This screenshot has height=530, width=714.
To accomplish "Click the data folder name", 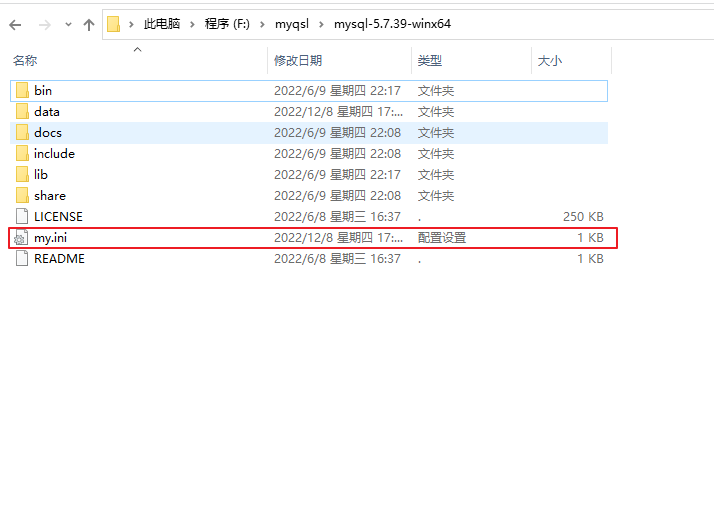I will [x=47, y=112].
